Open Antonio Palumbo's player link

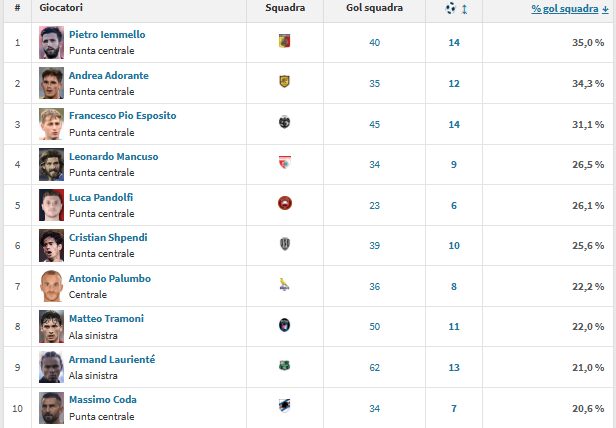(110, 278)
